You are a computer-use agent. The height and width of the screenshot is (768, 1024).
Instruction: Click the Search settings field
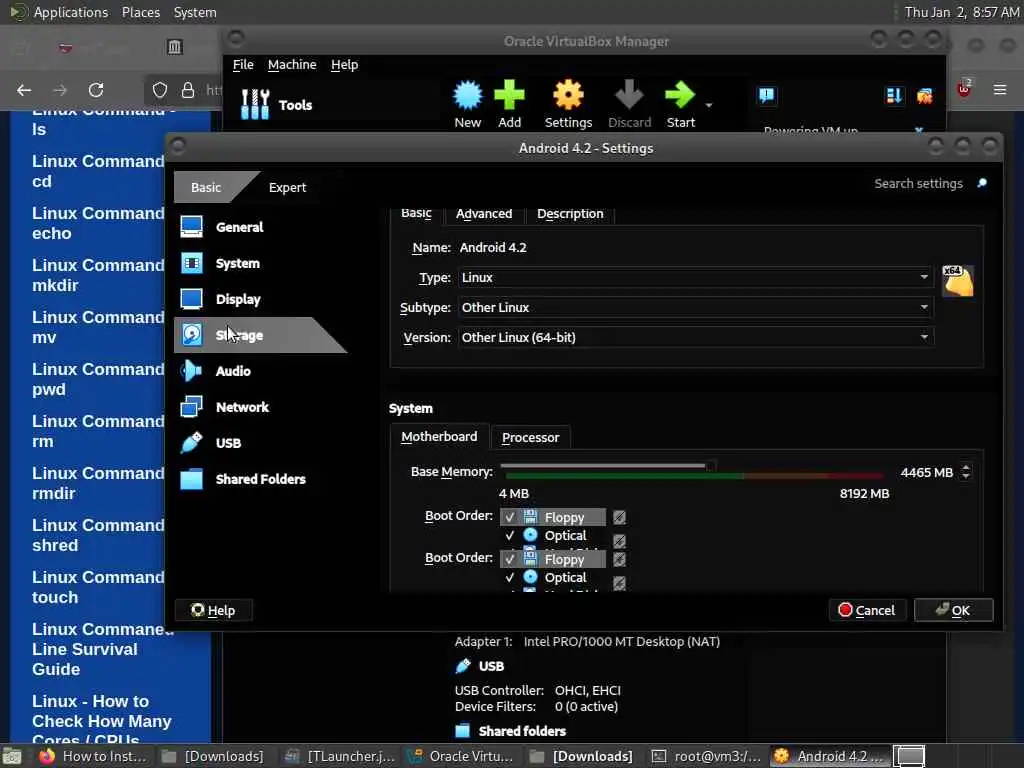coord(918,184)
